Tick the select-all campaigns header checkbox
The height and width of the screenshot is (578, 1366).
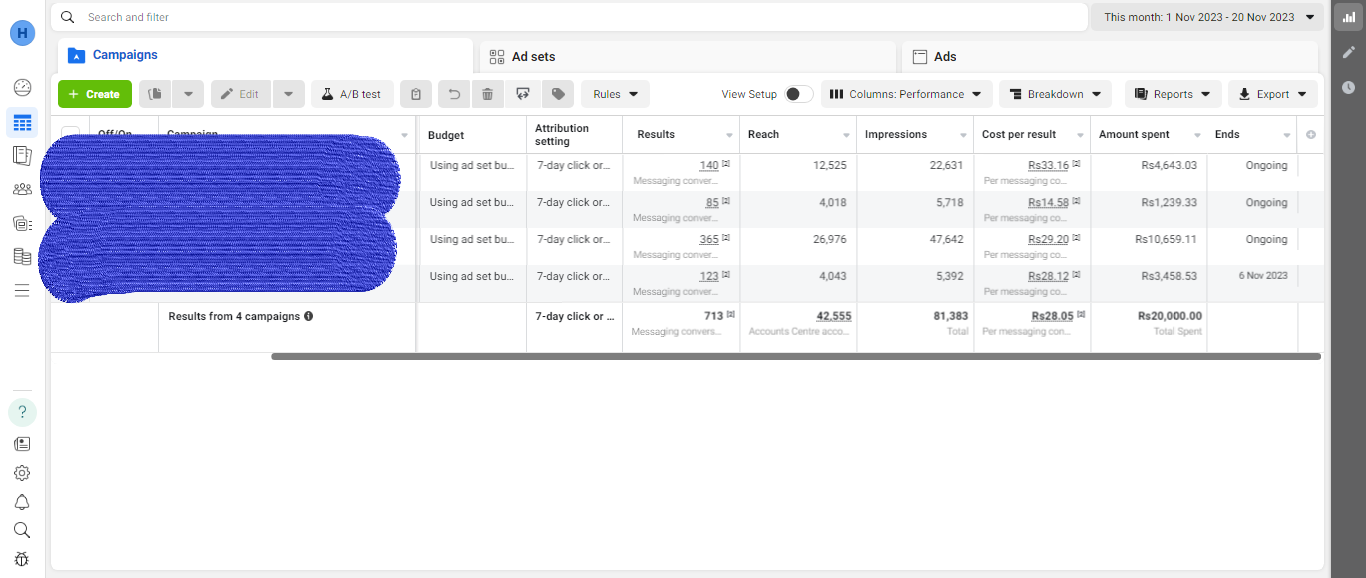click(x=71, y=134)
